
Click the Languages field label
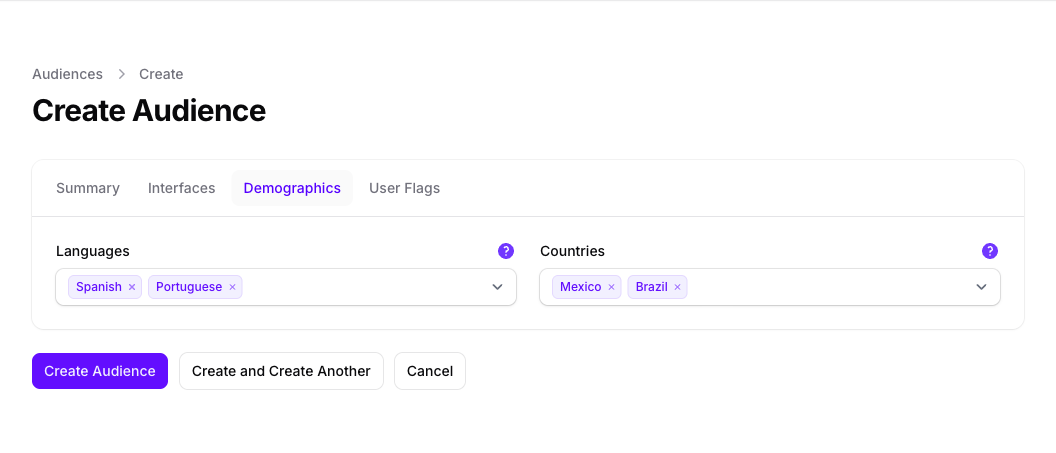[93, 251]
